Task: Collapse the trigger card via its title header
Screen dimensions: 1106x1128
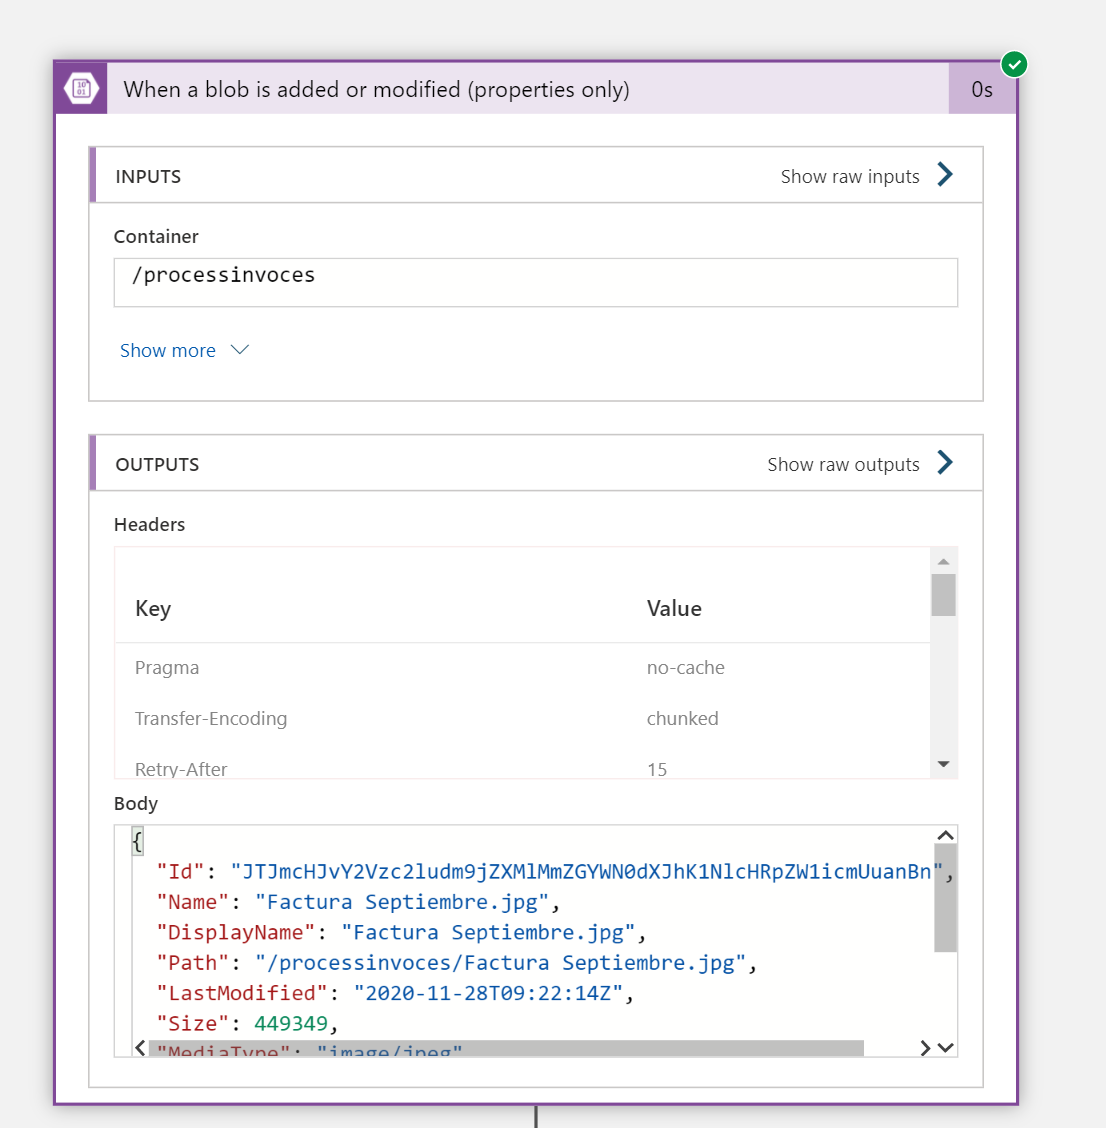Action: coord(376,89)
